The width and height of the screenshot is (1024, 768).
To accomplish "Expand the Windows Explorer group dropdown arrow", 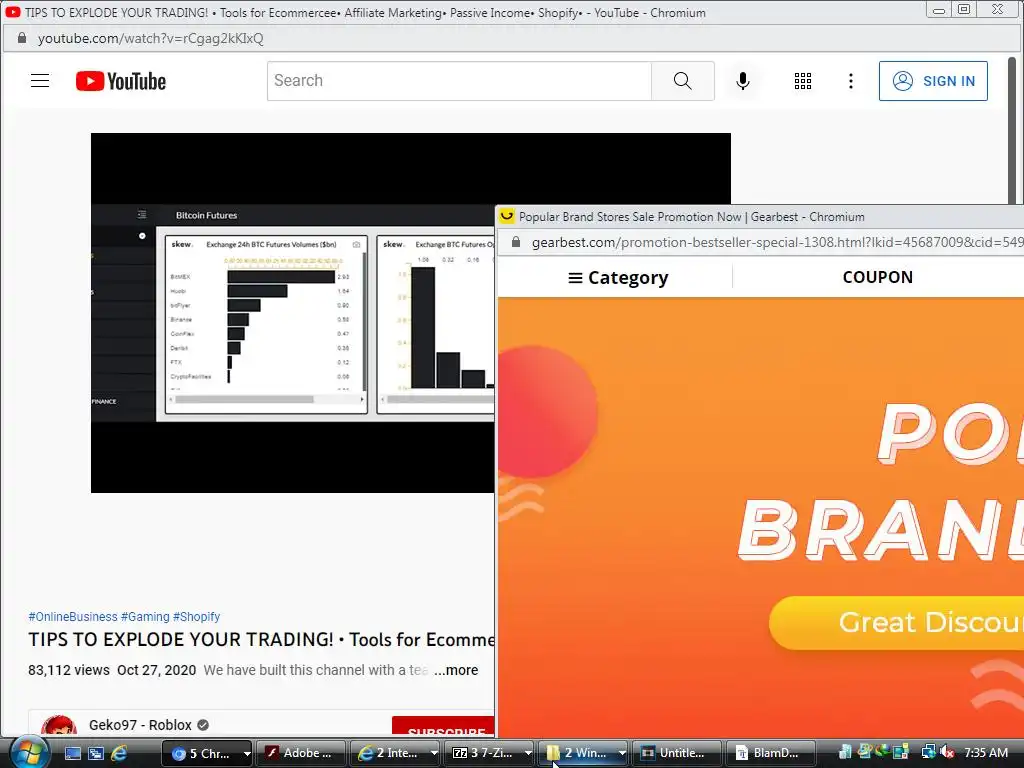I will 622,753.
